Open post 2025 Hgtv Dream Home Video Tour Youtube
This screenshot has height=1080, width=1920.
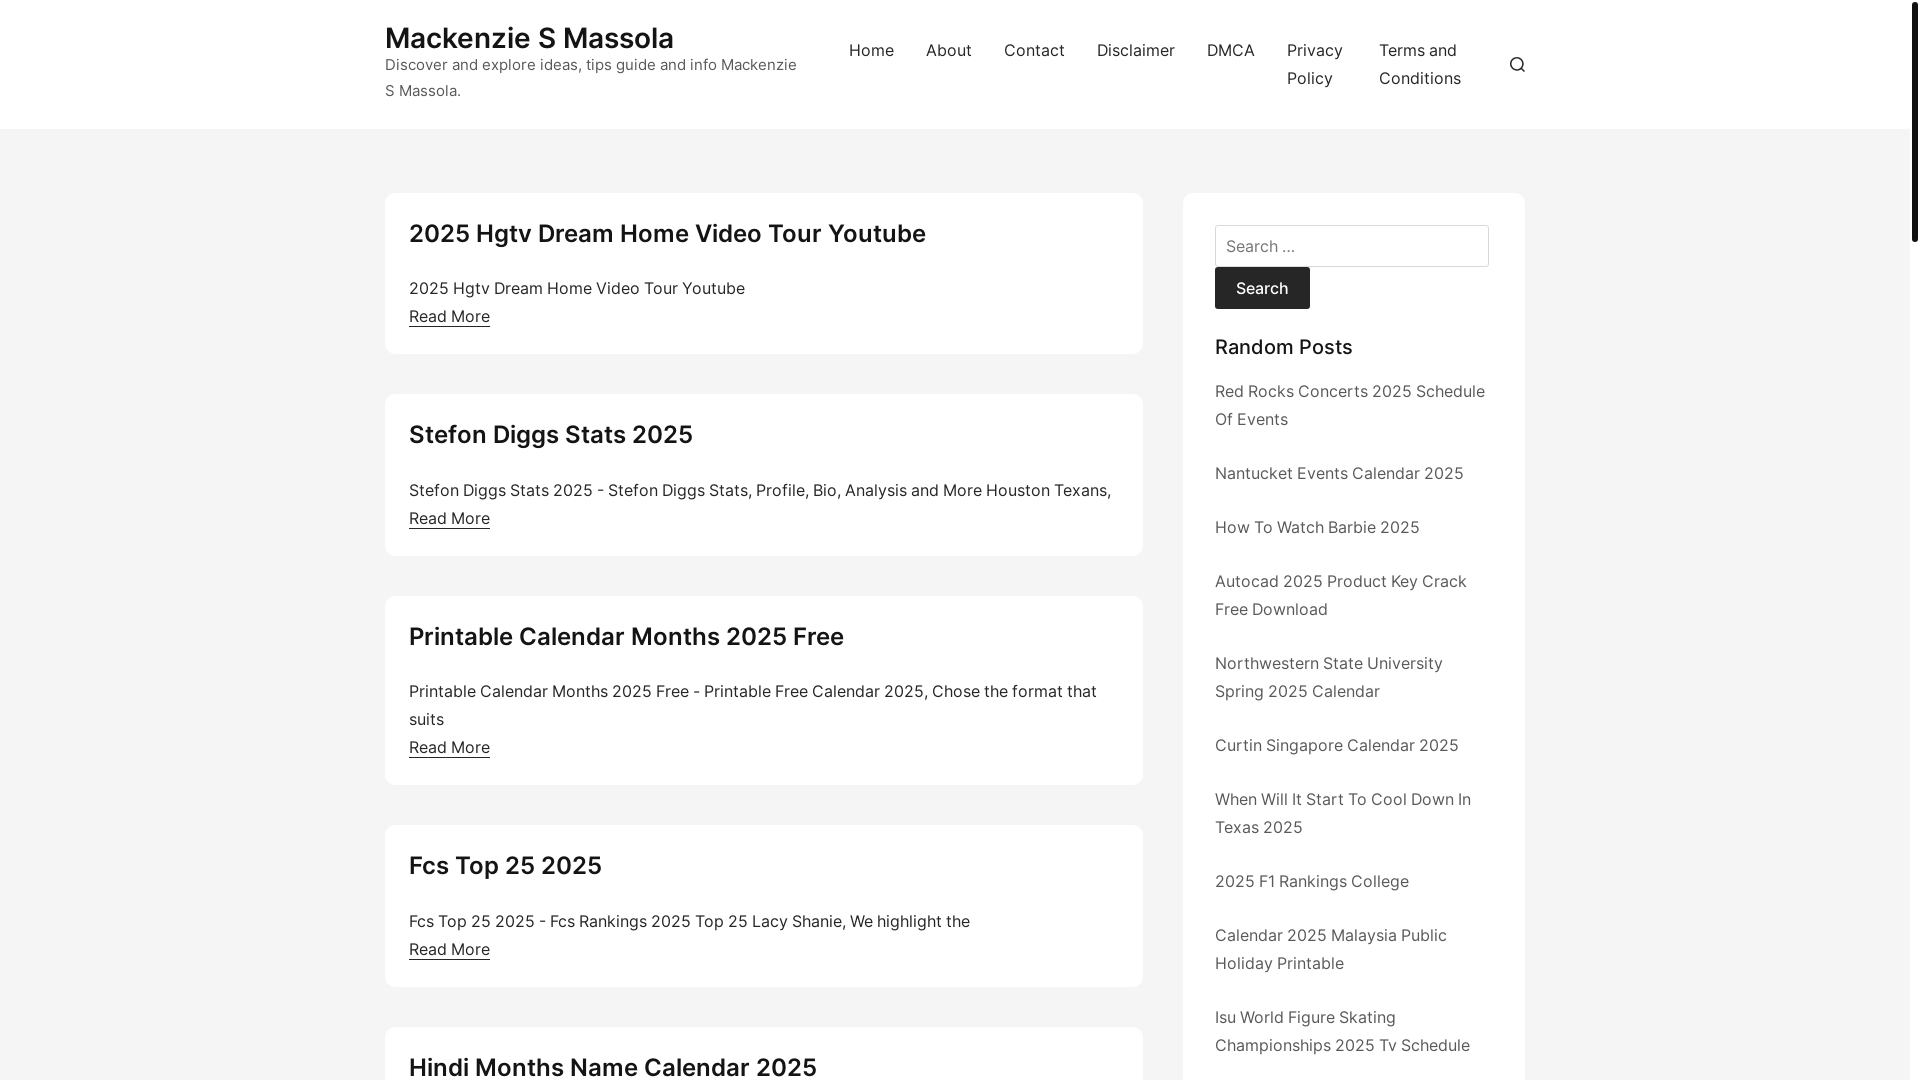(x=667, y=233)
